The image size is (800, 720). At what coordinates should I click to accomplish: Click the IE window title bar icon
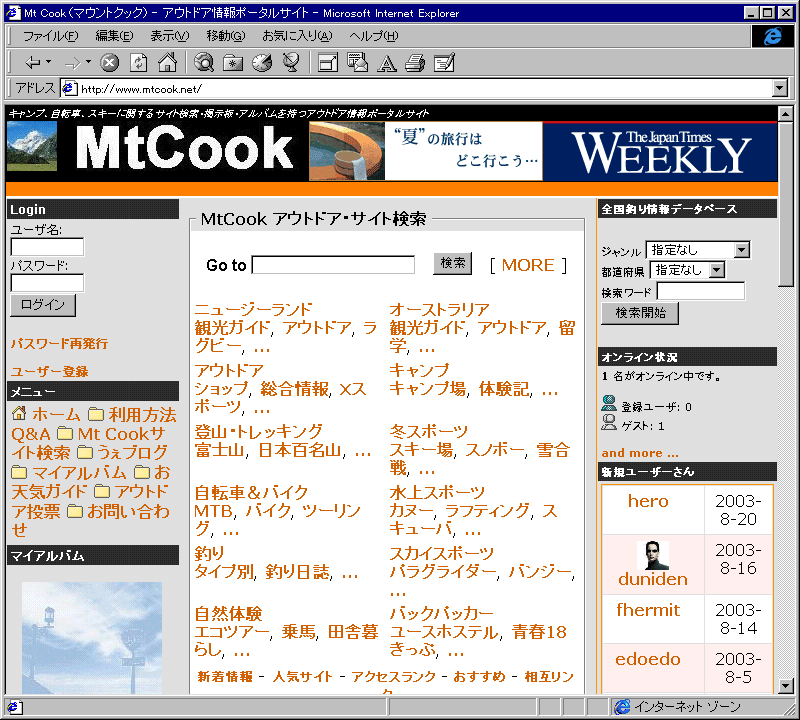[x=13, y=12]
